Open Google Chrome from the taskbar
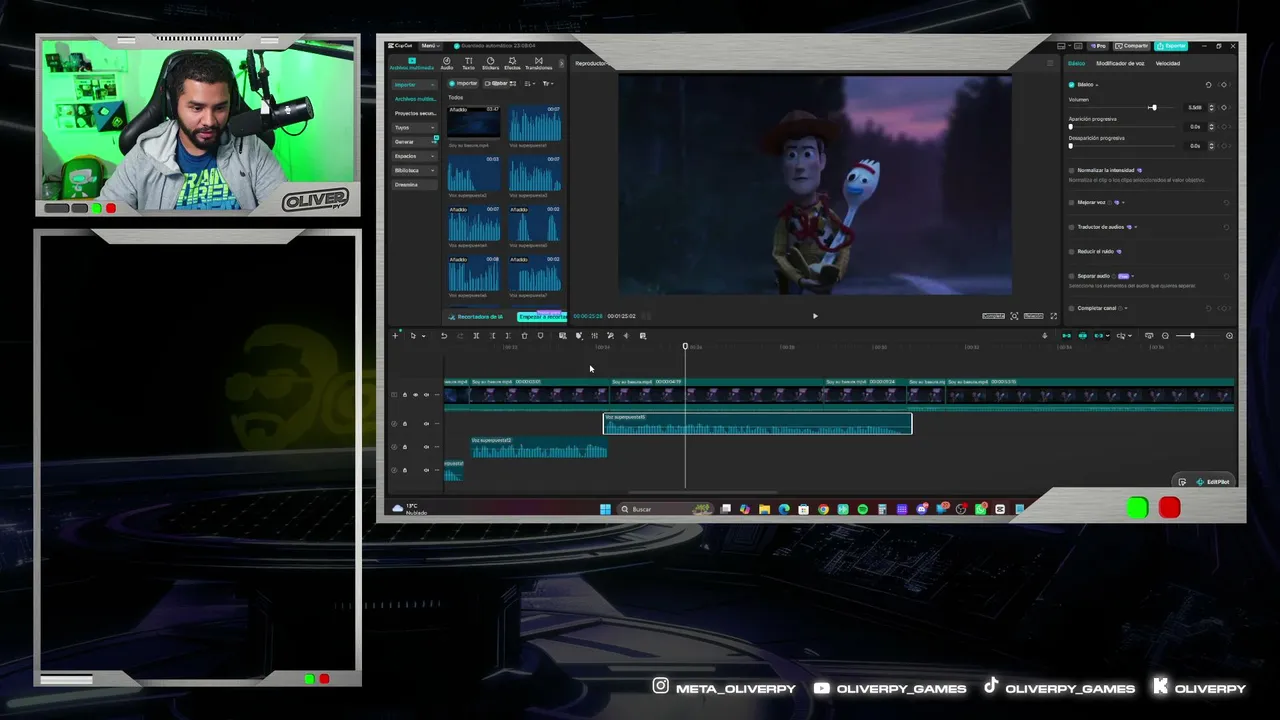The width and height of the screenshot is (1280, 720). coord(823,509)
